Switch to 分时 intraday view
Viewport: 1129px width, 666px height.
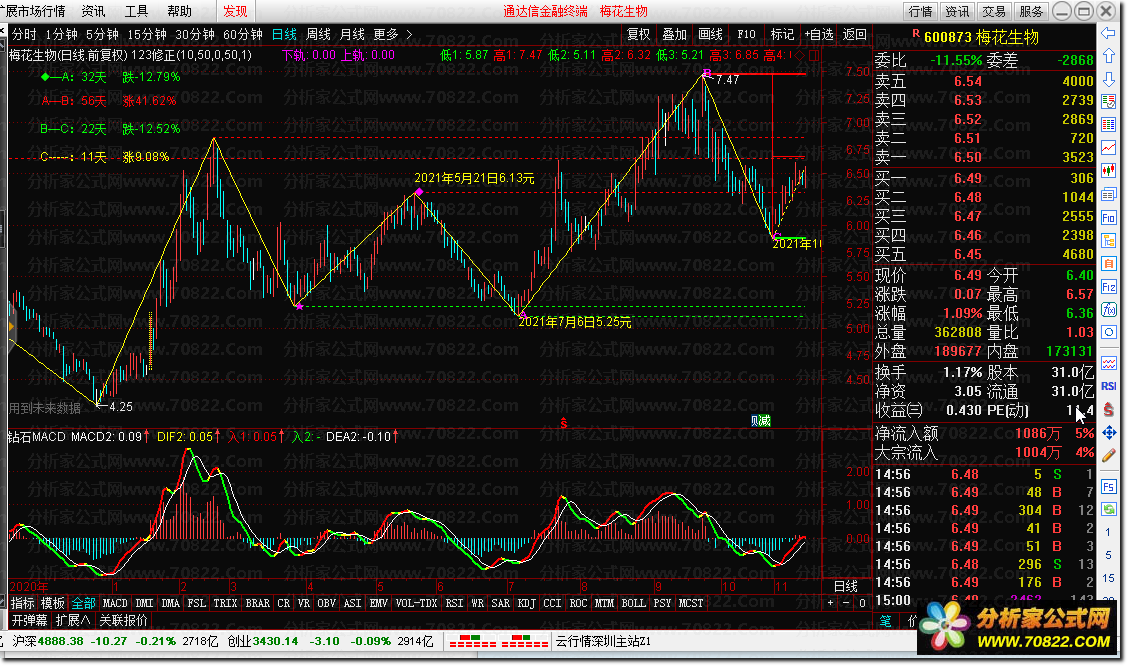click(24, 35)
